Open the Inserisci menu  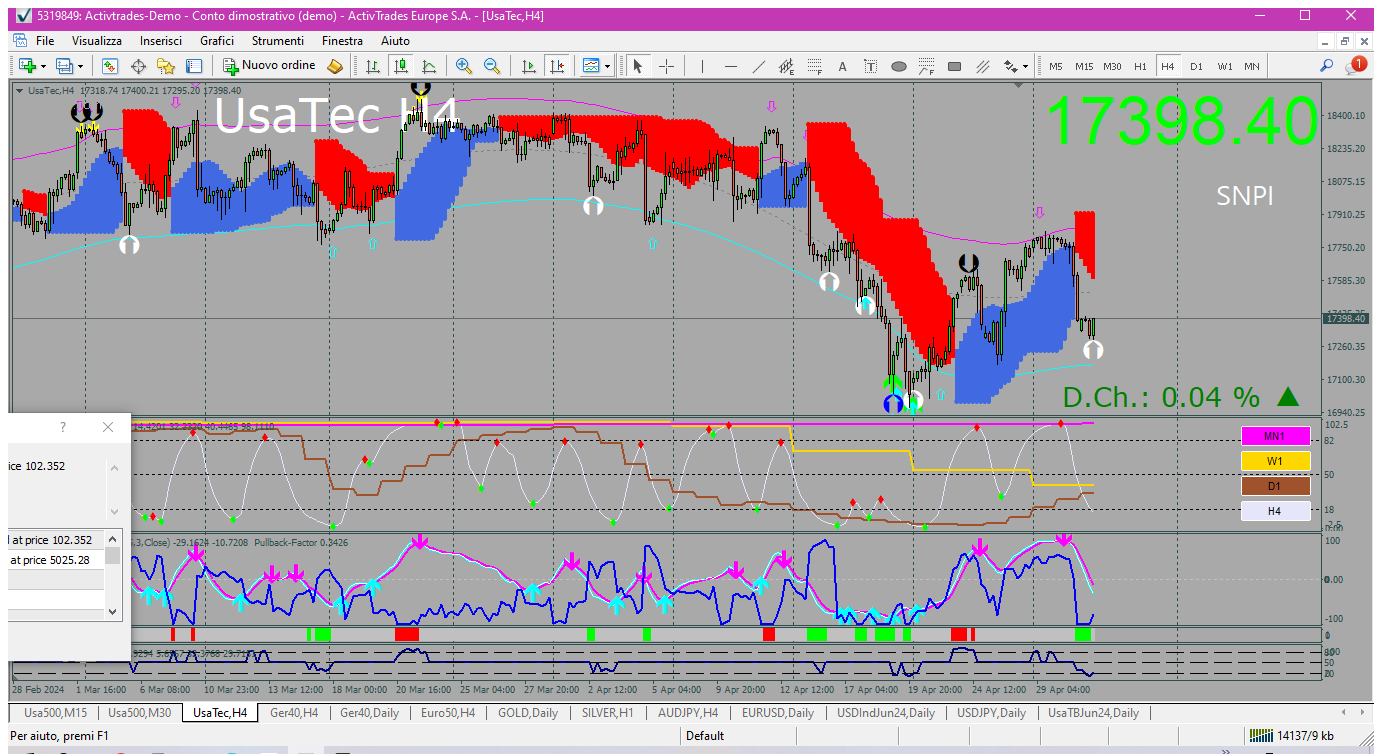[x=161, y=41]
